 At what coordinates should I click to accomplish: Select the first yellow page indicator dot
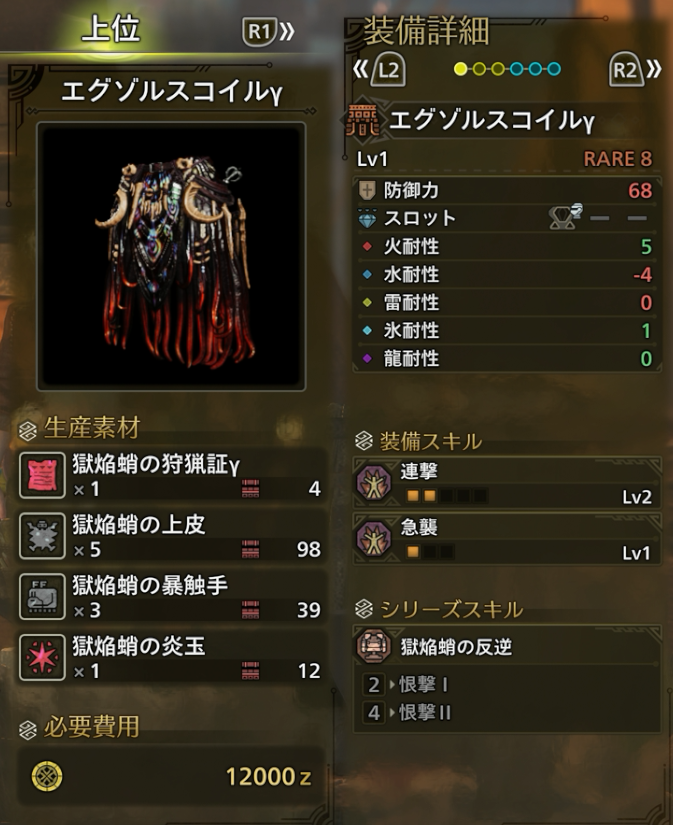point(460,69)
